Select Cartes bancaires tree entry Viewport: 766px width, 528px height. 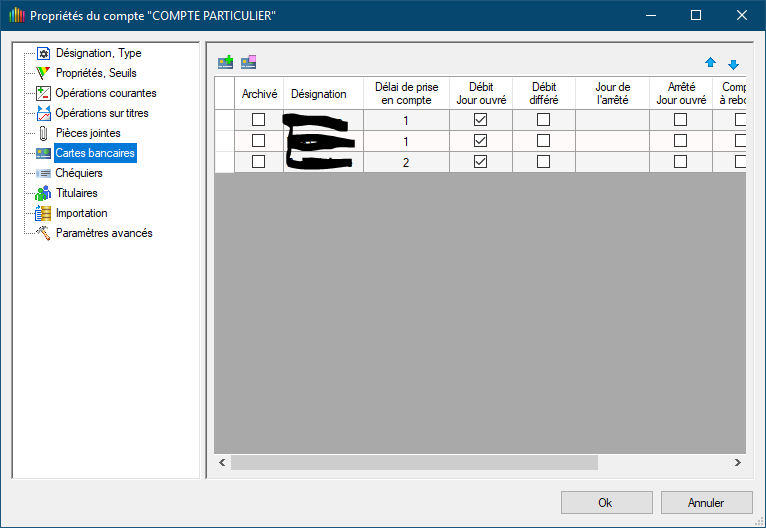tap(95, 153)
